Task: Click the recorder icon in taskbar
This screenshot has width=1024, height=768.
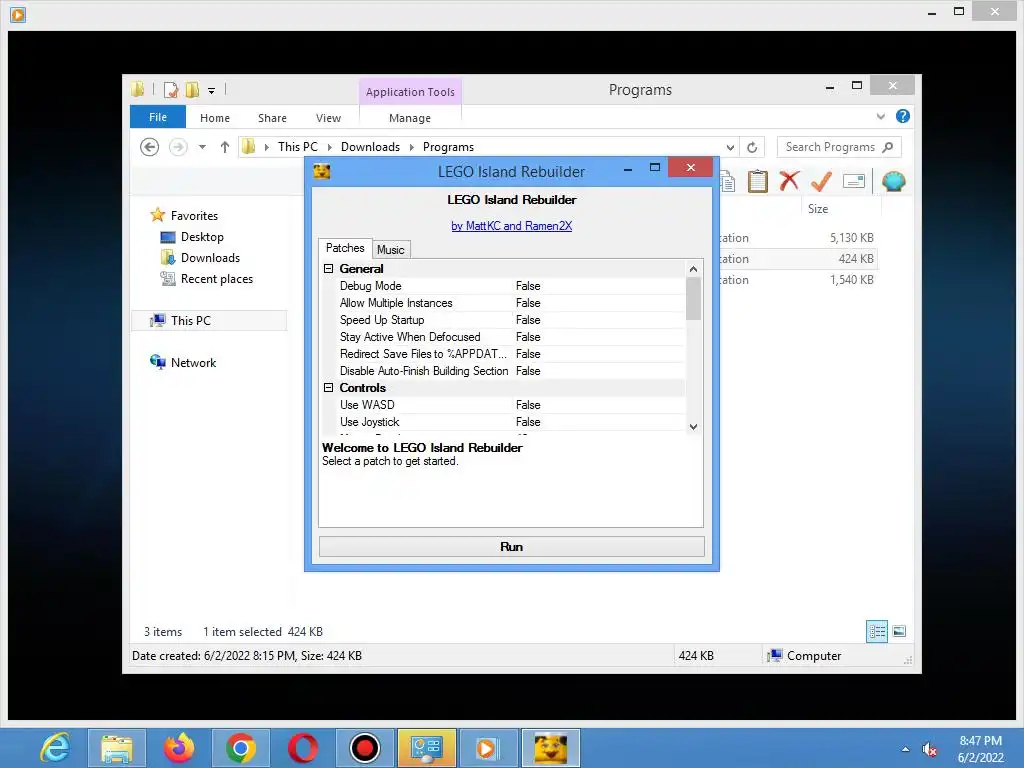Action: click(364, 748)
